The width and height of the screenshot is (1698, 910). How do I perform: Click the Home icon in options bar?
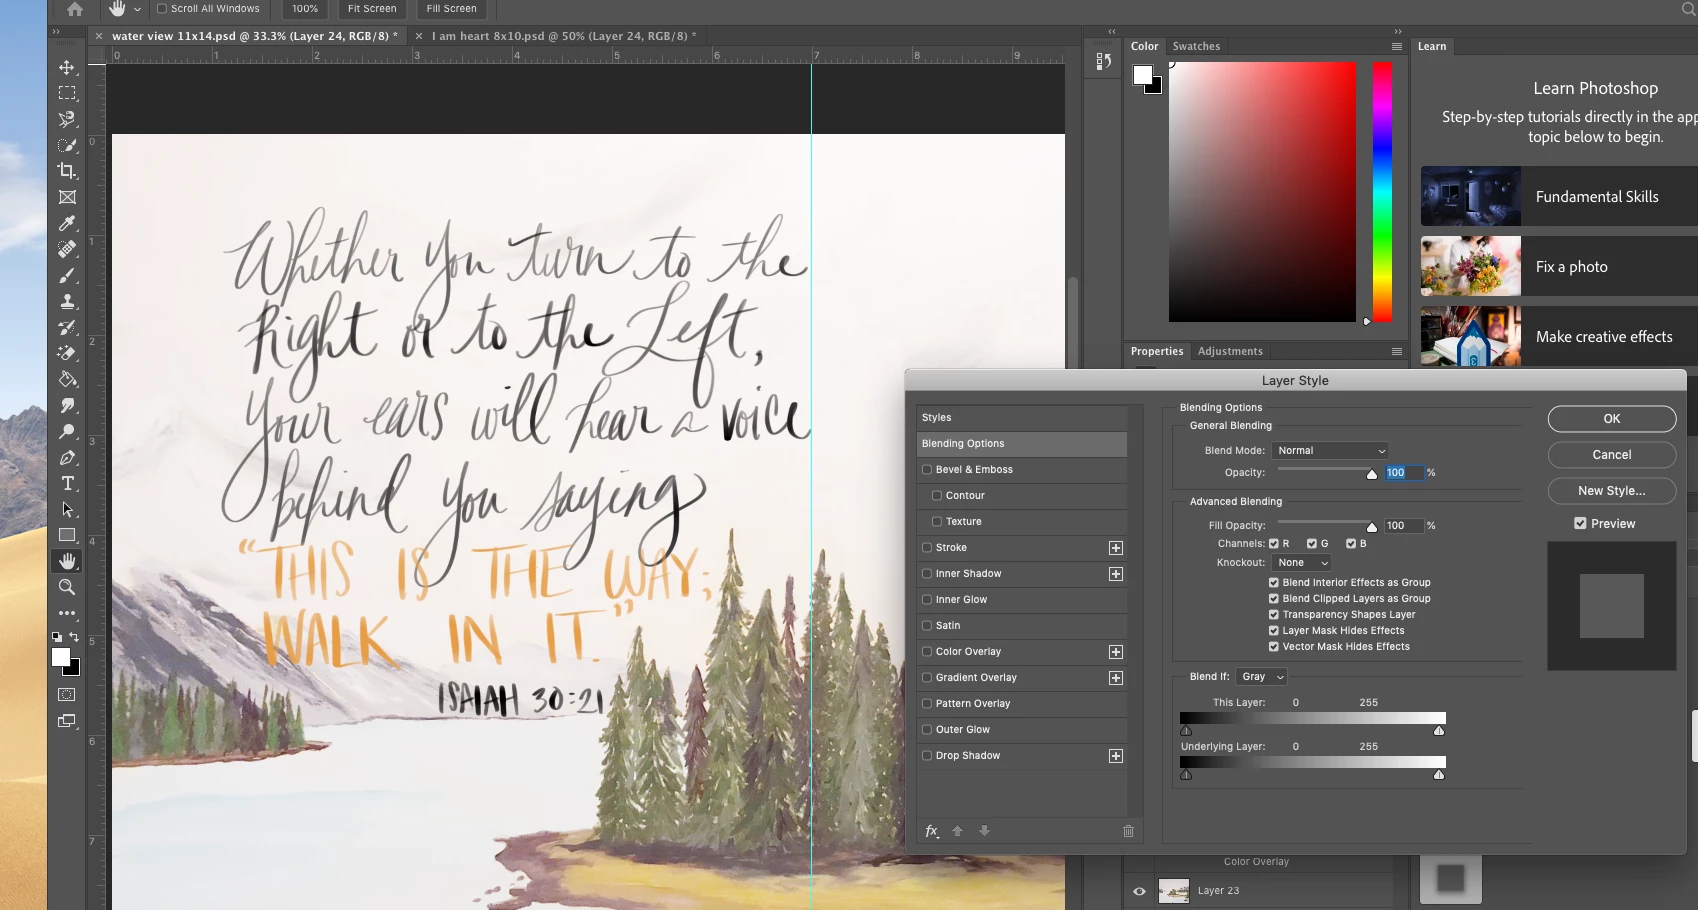click(x=75, y=9)
